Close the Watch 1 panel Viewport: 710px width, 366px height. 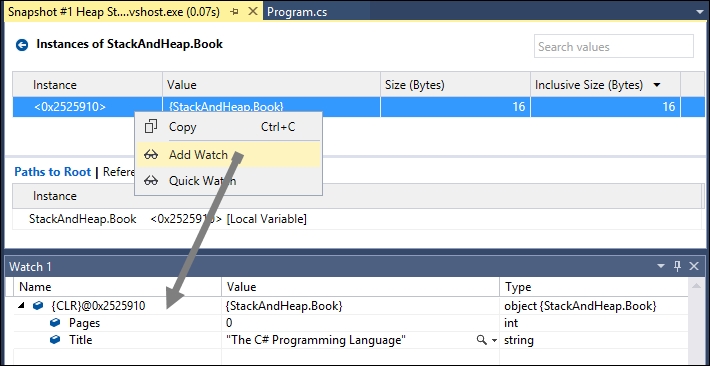click(694, 266)
